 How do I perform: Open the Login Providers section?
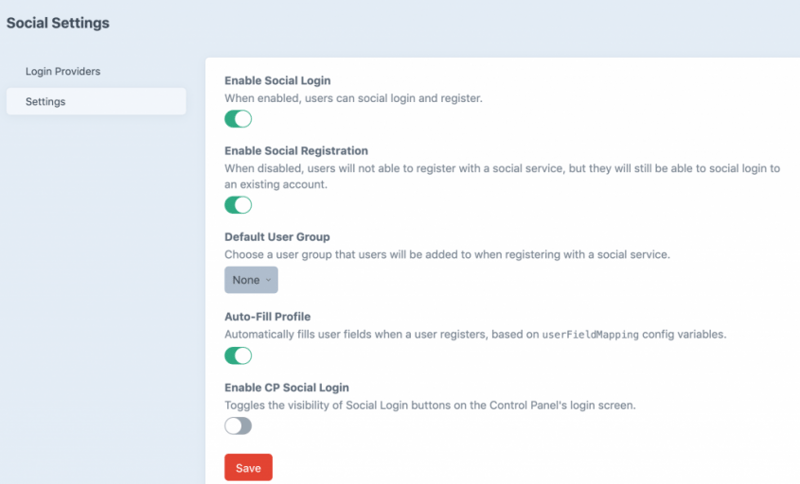click(x=63, y=72)
